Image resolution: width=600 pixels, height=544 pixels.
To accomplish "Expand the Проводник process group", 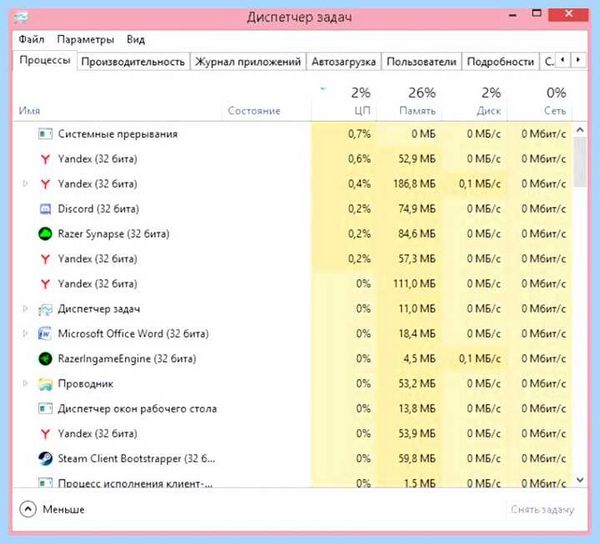I will [x=25, y=383].
